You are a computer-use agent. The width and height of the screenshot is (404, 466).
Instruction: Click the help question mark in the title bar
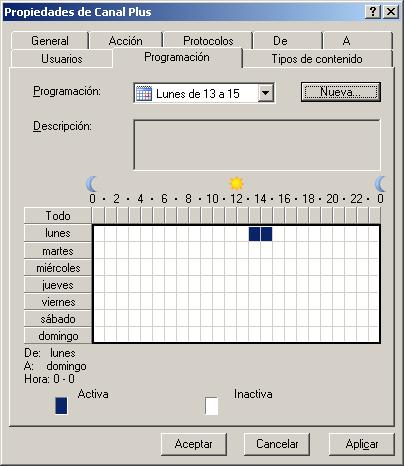click(x=373, y=12)
